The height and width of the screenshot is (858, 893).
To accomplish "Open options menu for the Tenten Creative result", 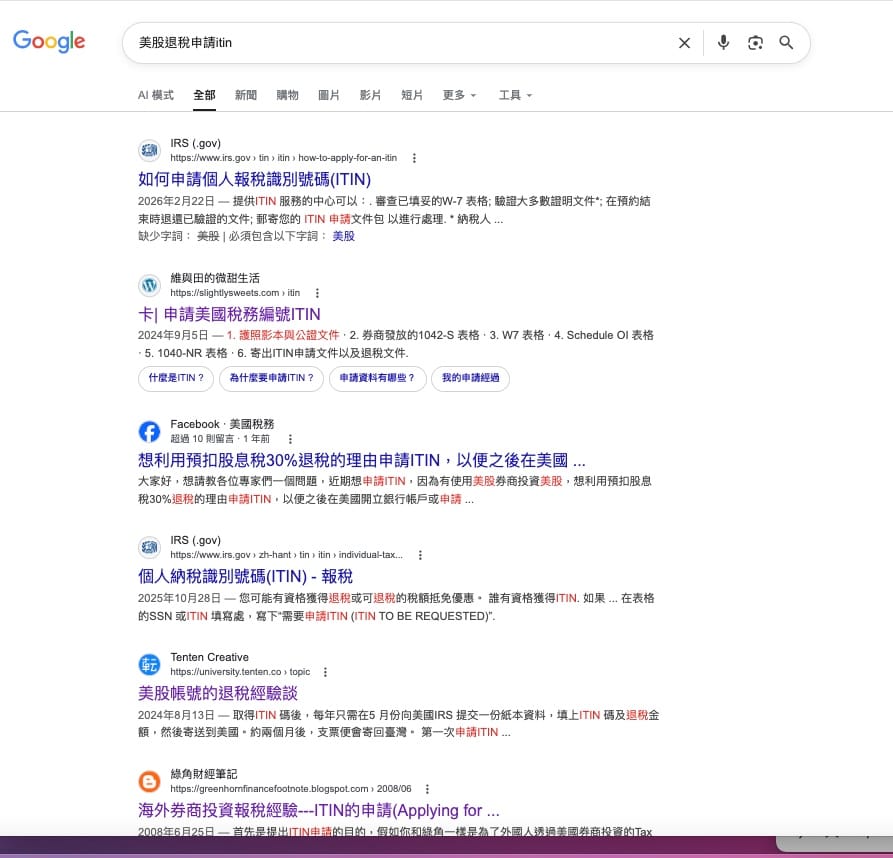I will click(325, 672).
